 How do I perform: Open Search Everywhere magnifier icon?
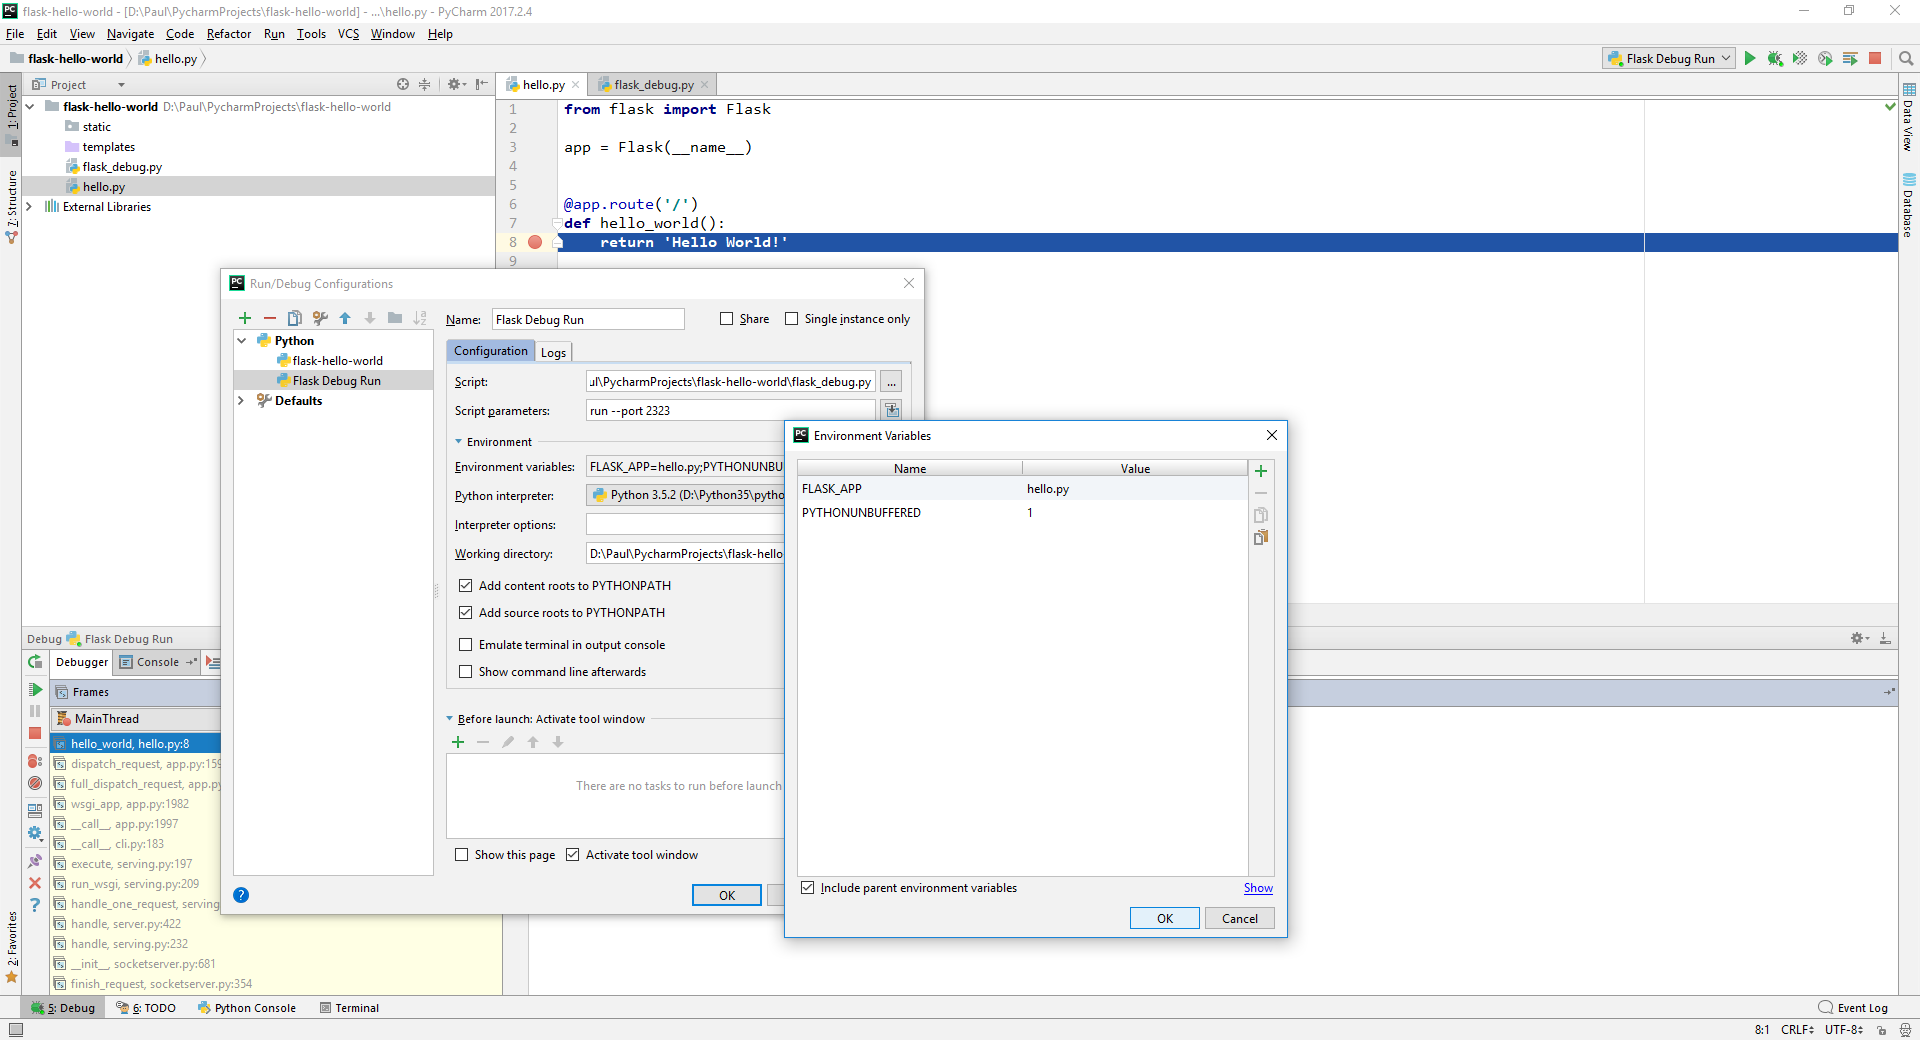tap(1906, 59)
